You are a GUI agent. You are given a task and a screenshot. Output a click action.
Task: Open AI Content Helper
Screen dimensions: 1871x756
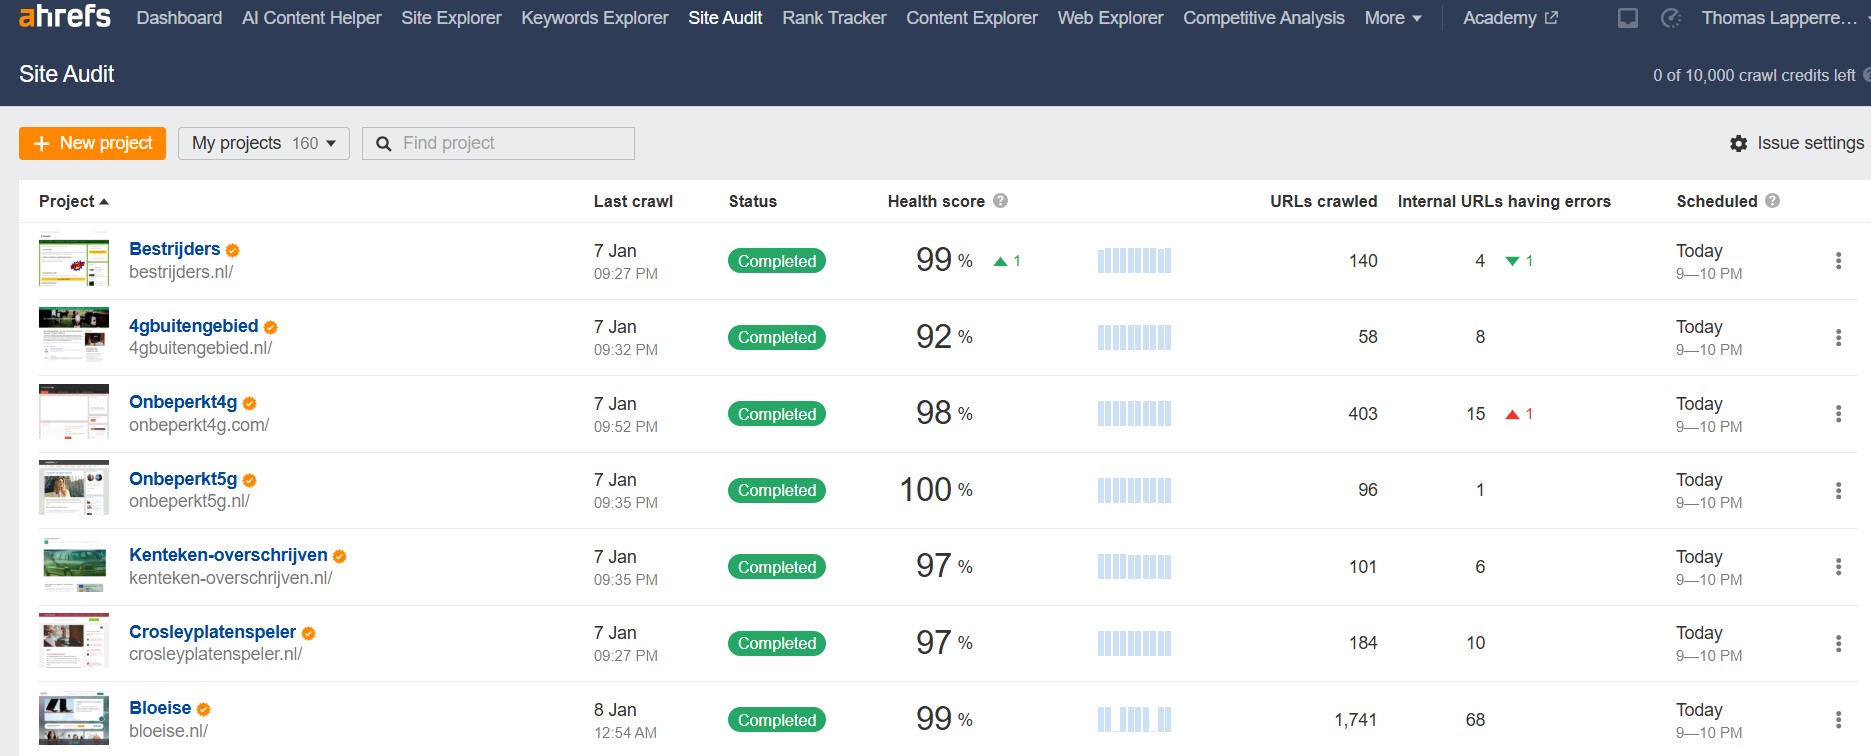click(x=311, y=18)
